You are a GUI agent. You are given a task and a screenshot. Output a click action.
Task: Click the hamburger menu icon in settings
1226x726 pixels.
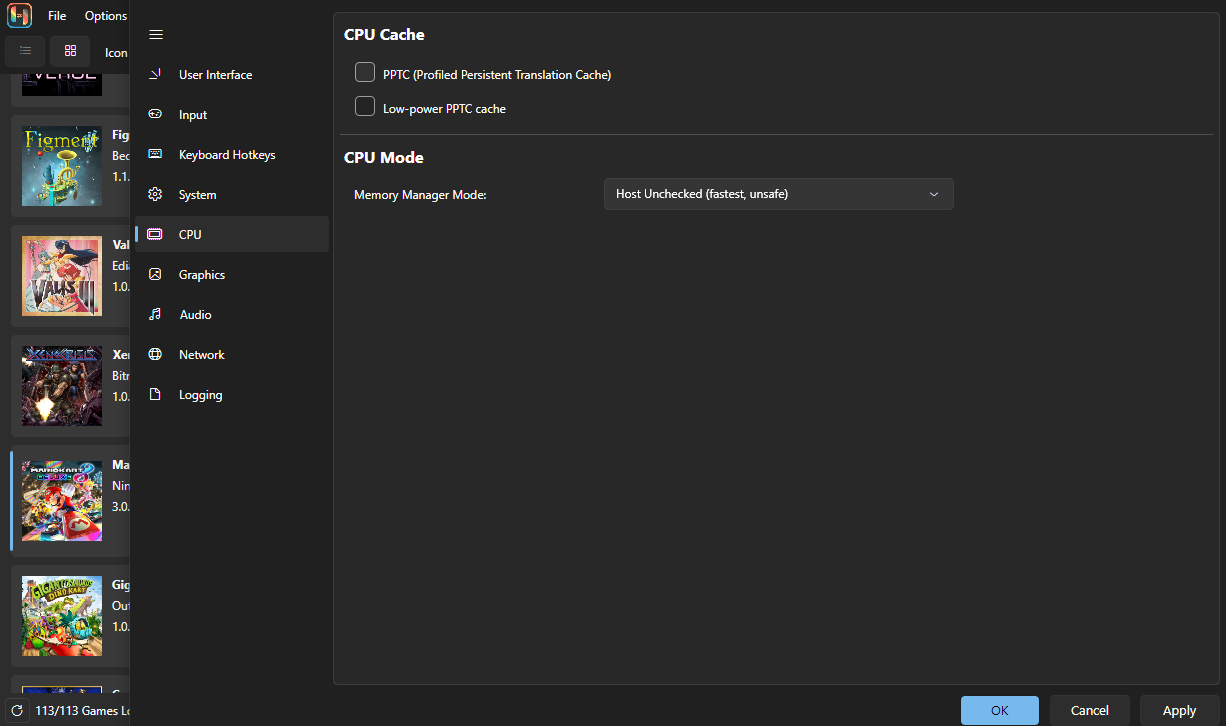point(156,35)
